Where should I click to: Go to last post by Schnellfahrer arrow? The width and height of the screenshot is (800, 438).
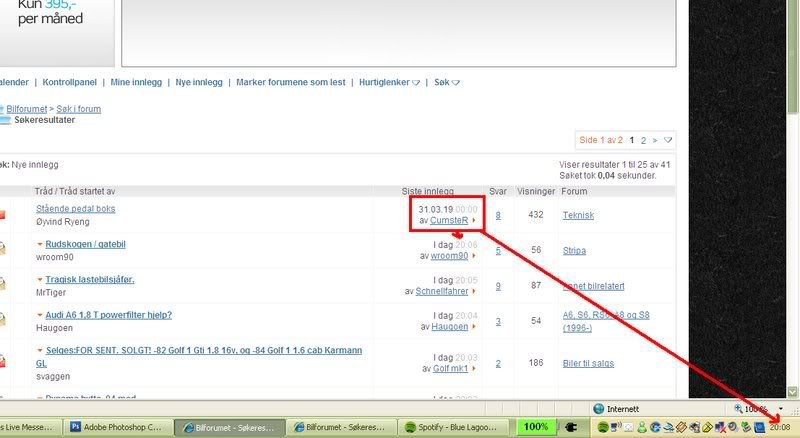(x=473, y=291)
